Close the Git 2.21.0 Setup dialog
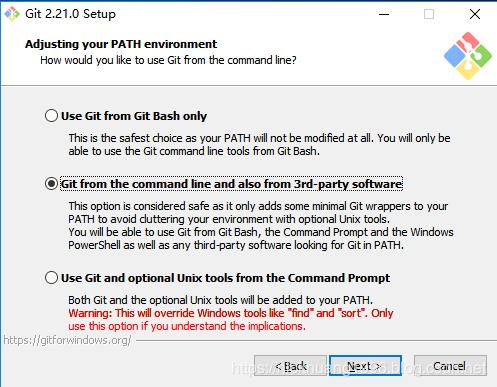This screenshot has width=497, height=387. coord(475,14)
